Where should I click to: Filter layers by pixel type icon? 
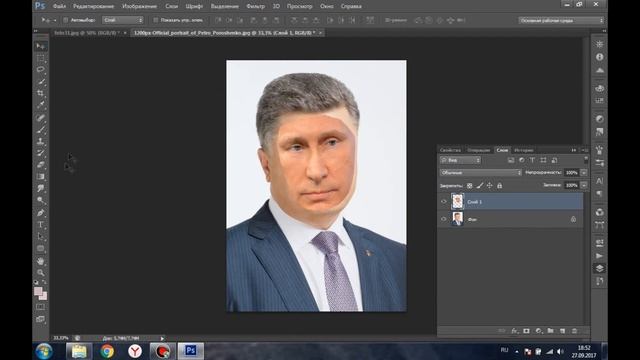(511, 160)
